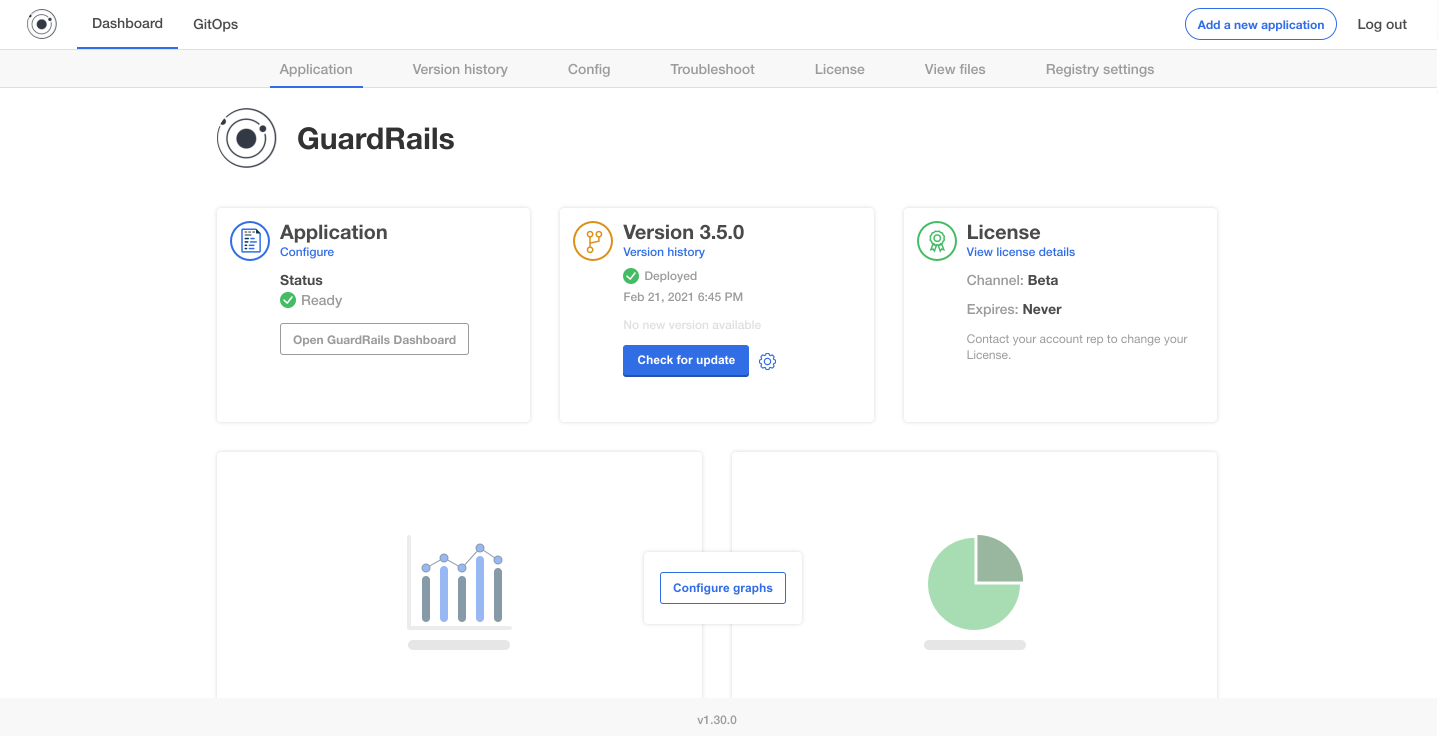Click the large GuardRails application logo
1438x736 pixels.
point(246,138)
